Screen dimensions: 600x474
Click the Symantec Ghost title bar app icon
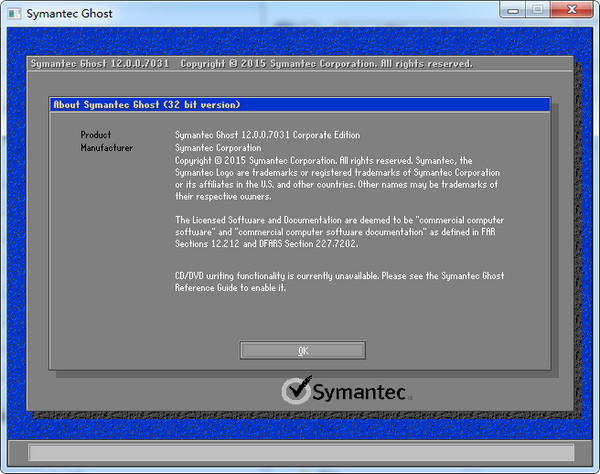15,14
